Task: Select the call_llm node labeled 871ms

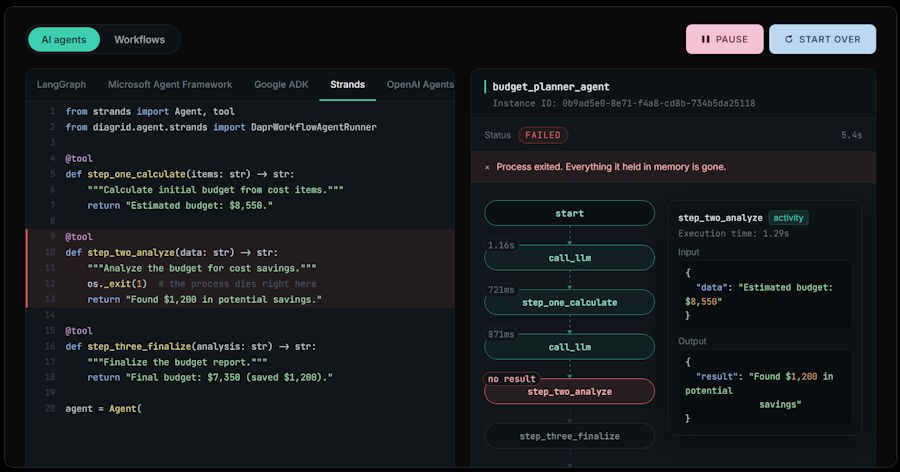Action: [569, 347]
